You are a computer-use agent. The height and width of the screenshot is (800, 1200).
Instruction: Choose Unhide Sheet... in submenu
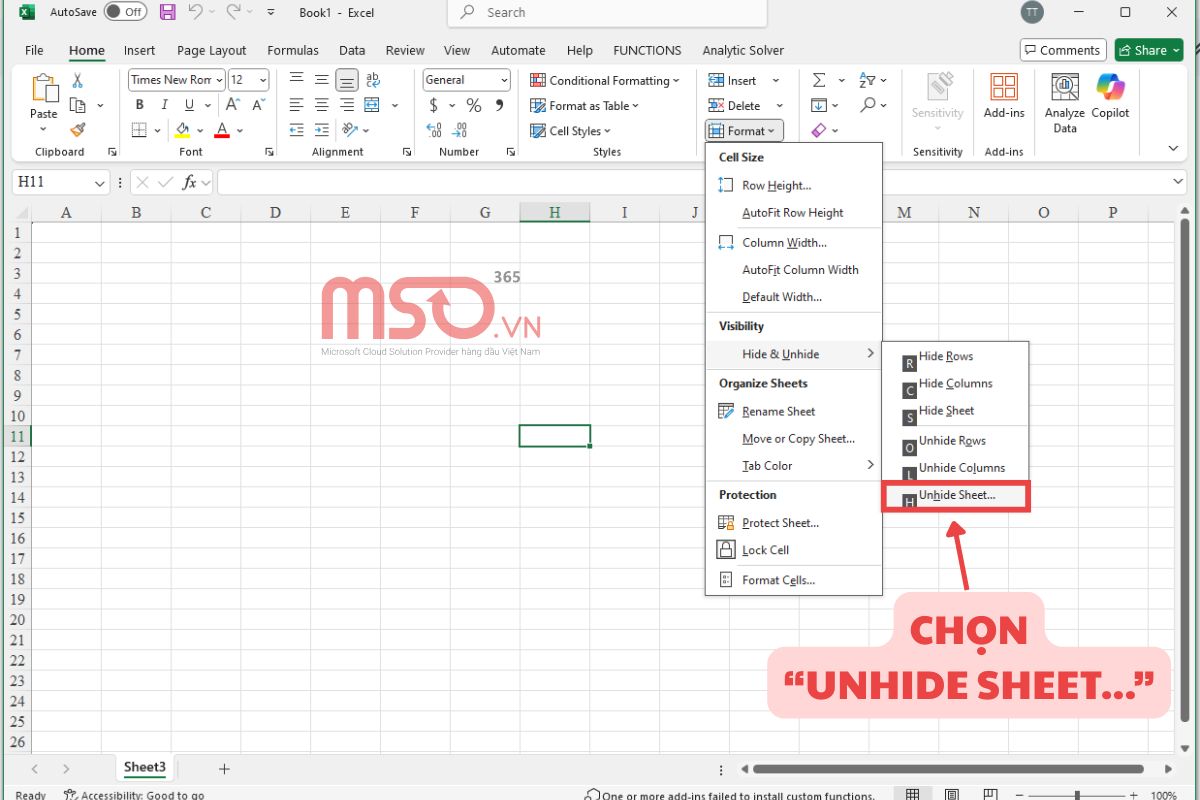click(x=955, y=496)
